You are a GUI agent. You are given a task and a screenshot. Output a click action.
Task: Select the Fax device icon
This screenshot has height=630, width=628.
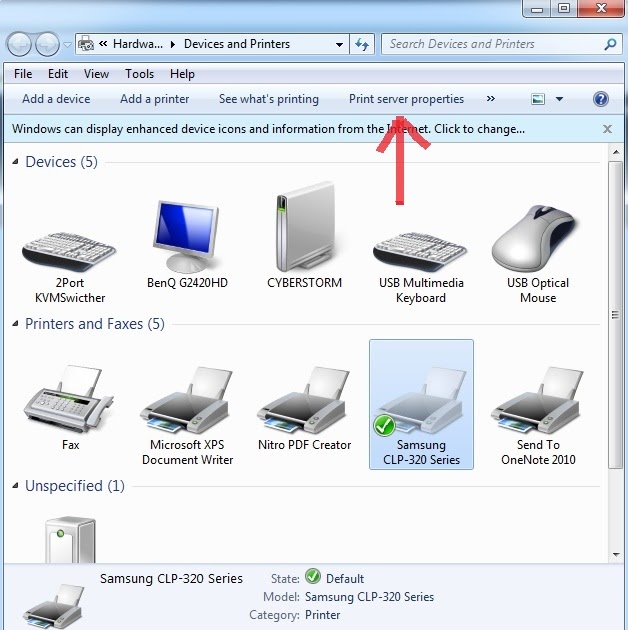69,399
